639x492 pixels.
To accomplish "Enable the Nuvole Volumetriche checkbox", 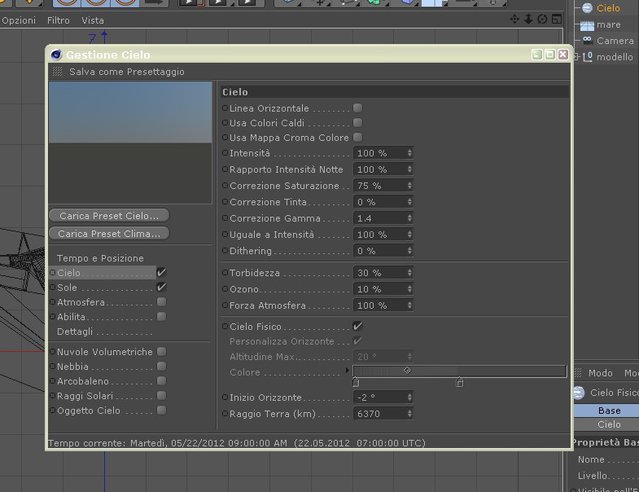I will (x=161, y=351).
